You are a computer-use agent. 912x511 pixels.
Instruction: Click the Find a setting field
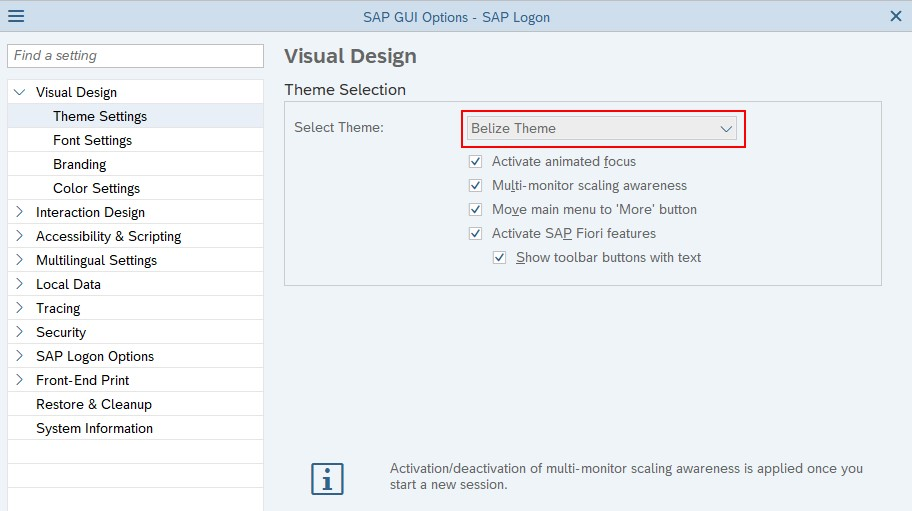[x=136, y=56]
